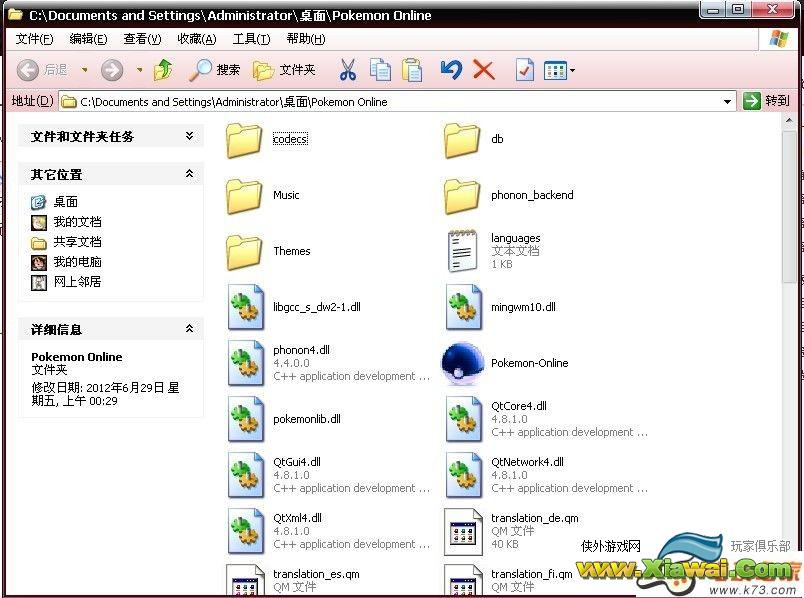Select QtCore4.dll file
Viewport: 804px width, 598px height.
[547, 419]
